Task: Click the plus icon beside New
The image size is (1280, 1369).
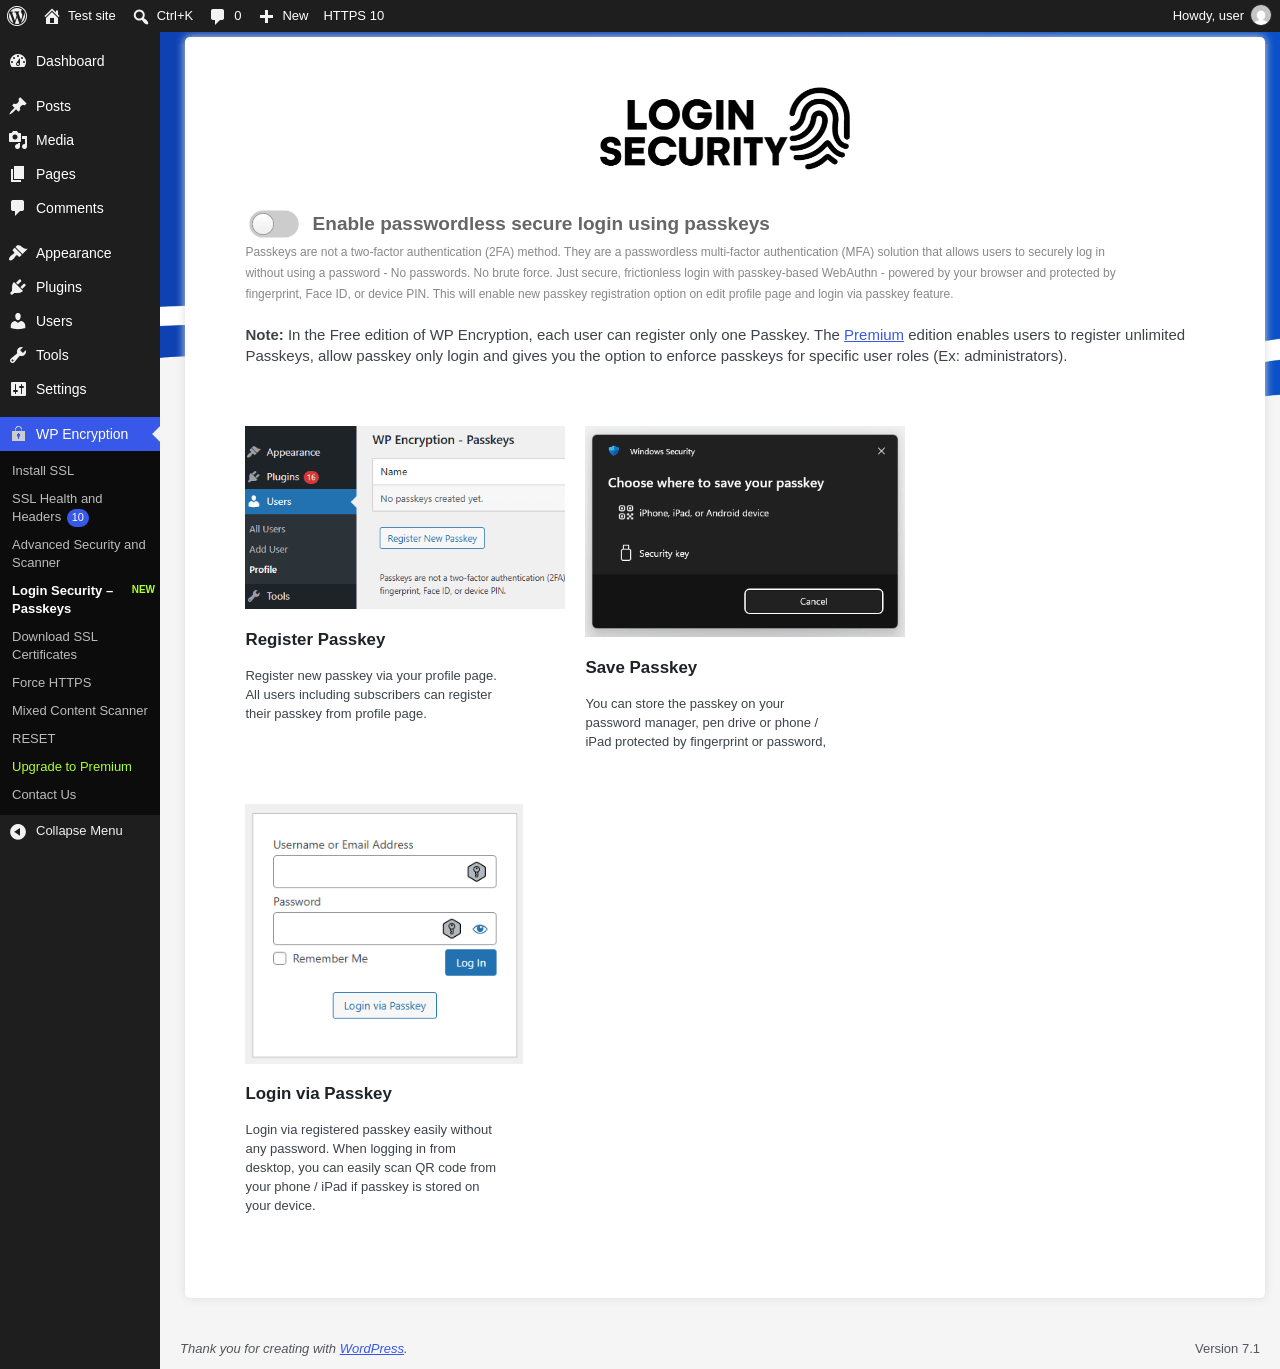Action: coord(266,16)
